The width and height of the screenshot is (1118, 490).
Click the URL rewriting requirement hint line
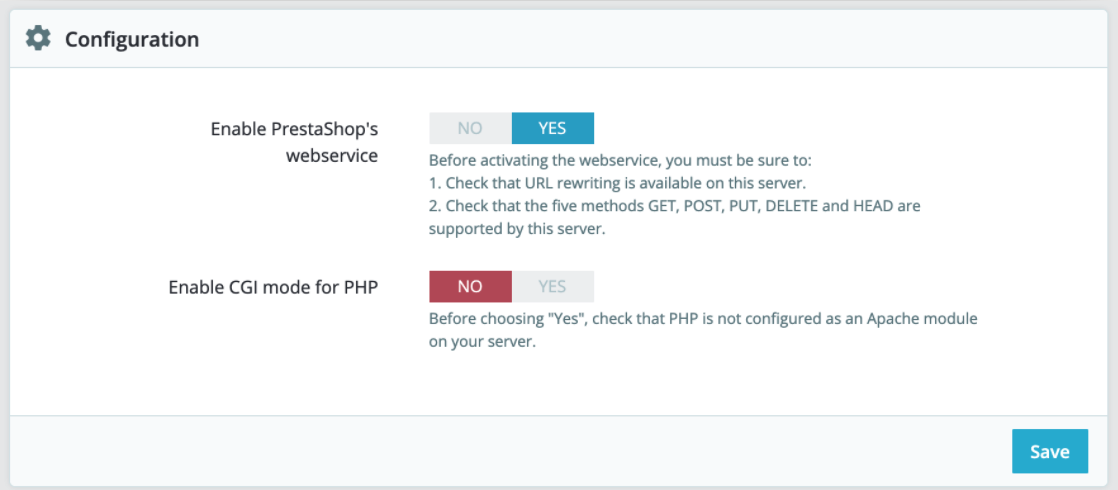617,183
